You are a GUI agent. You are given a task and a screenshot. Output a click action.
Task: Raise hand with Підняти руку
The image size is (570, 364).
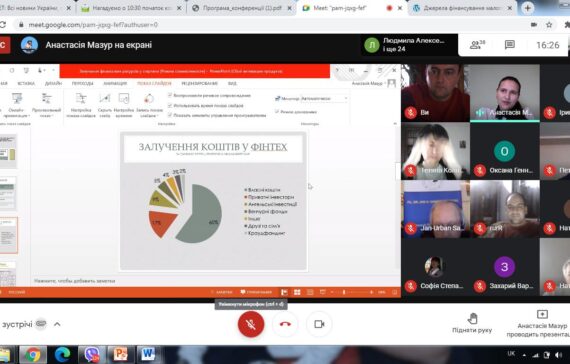pos(472,323)
